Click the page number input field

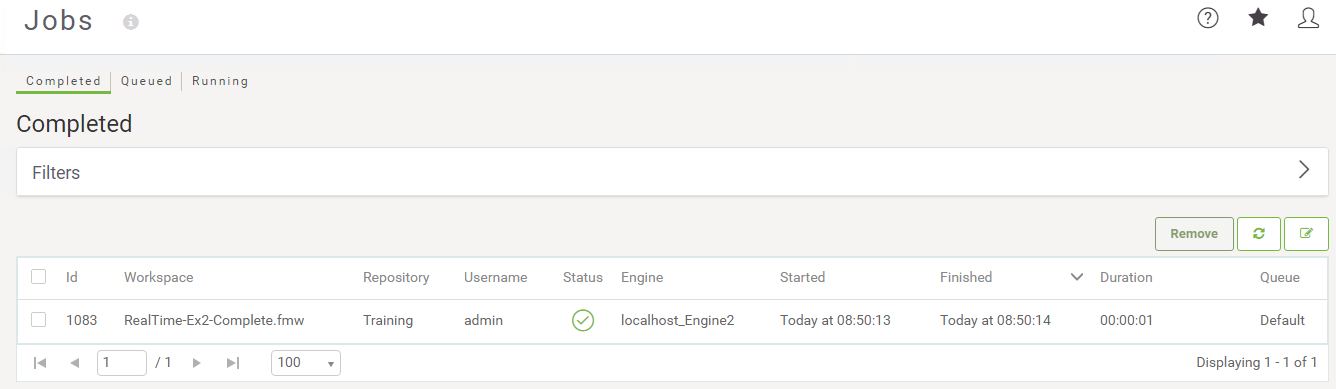[122, 363]
